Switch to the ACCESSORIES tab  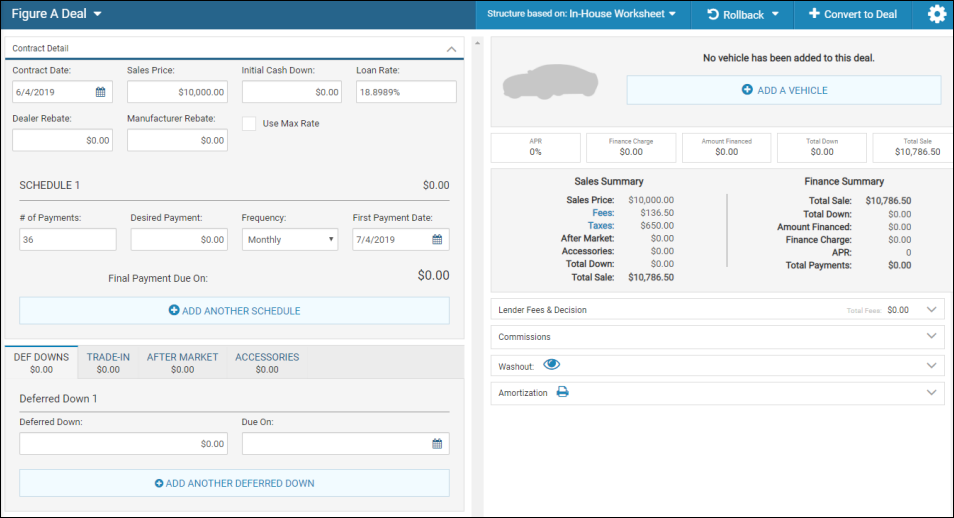267,363
